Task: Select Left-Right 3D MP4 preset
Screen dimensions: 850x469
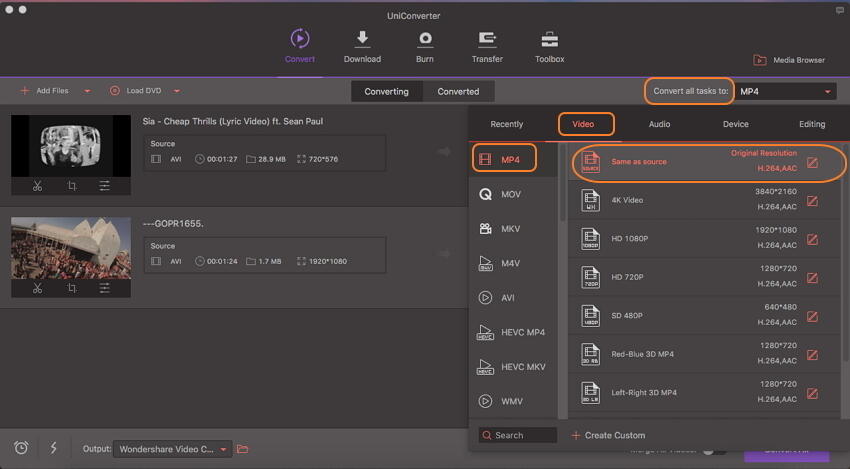Action: (x=705, y=393)
